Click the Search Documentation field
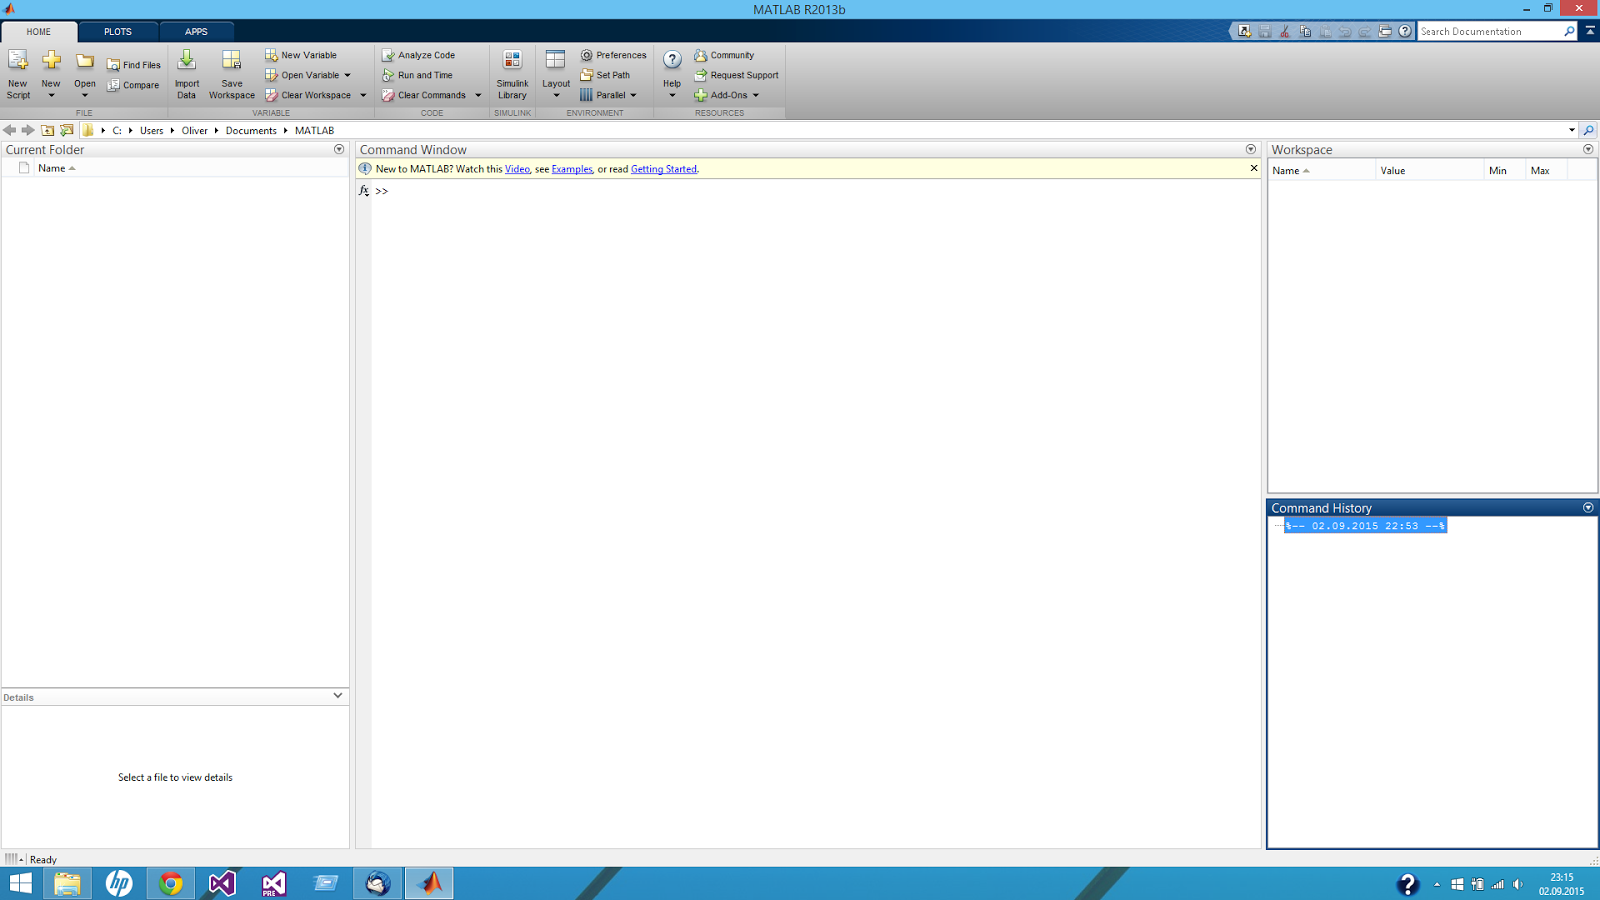The image size is (1600, 900). coord(1489,32)
